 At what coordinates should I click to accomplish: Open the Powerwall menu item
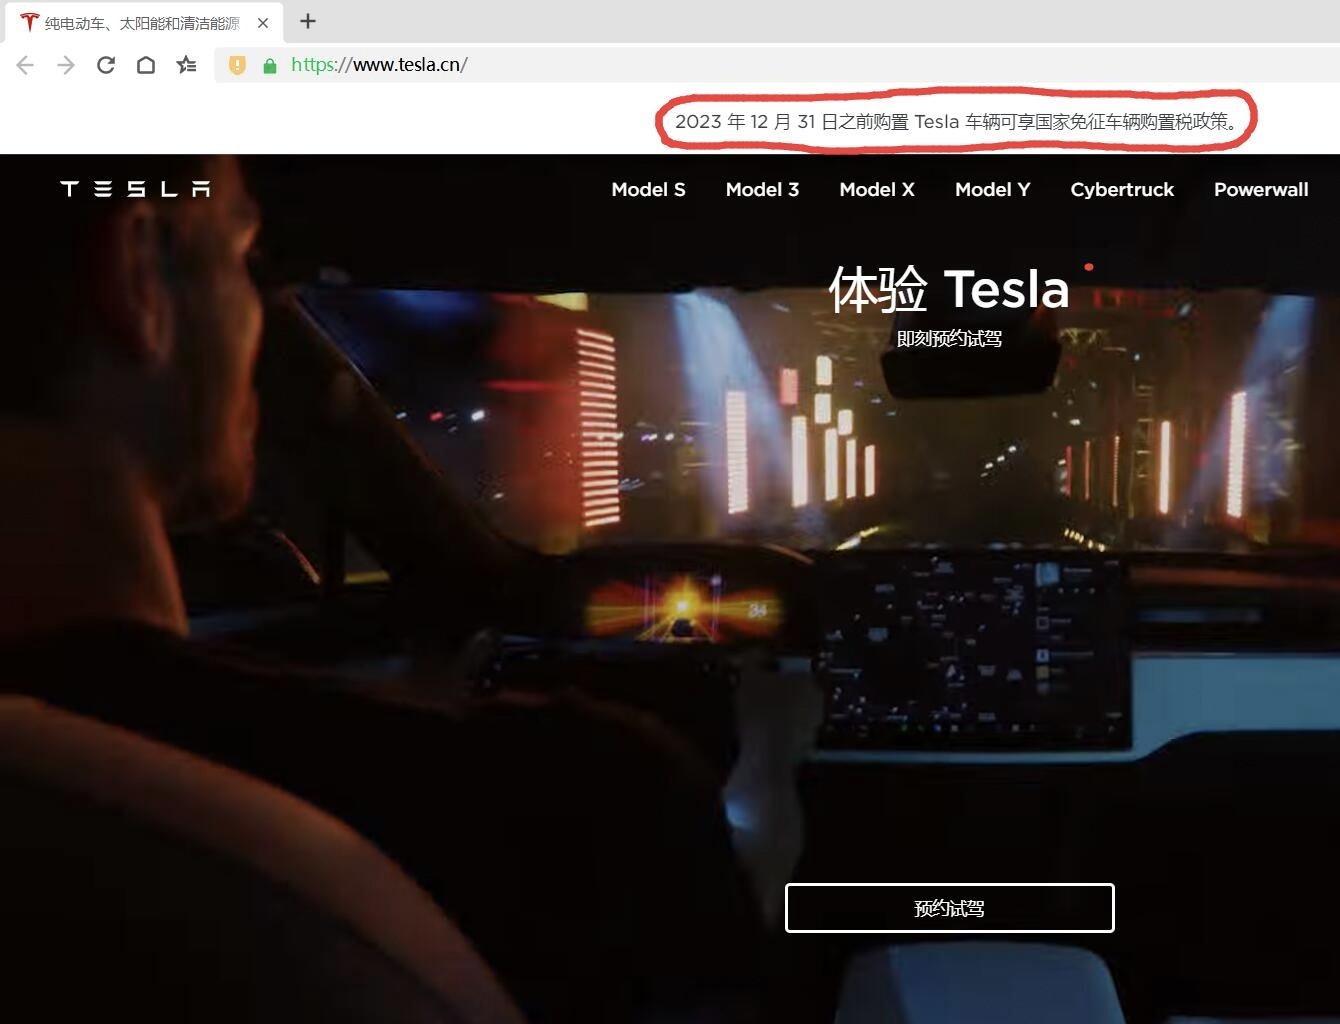[x=1261, y=189]
